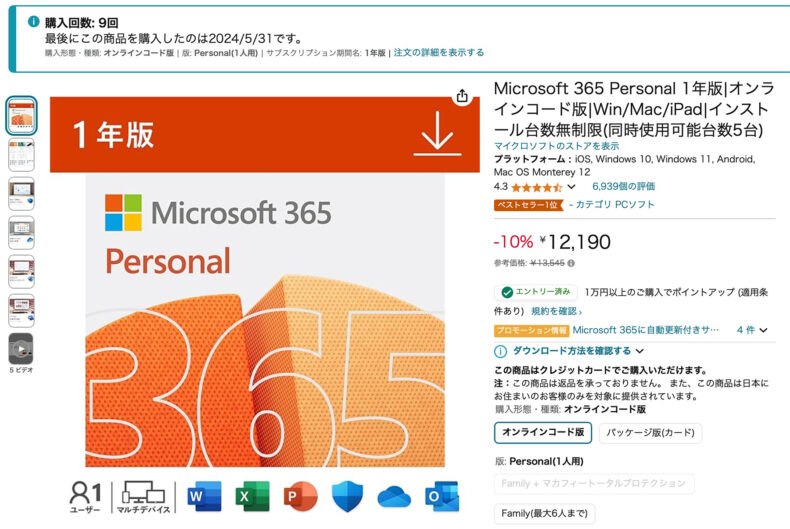
Task: Select the second product thumbnail in gallery
Action: coord(21,155)
